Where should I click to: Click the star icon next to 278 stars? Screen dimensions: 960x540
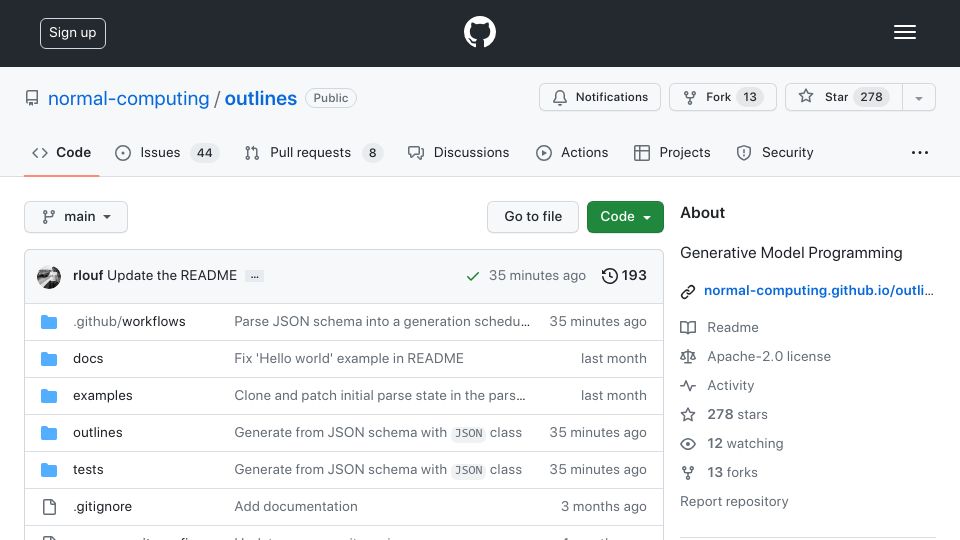click(688, 414)
